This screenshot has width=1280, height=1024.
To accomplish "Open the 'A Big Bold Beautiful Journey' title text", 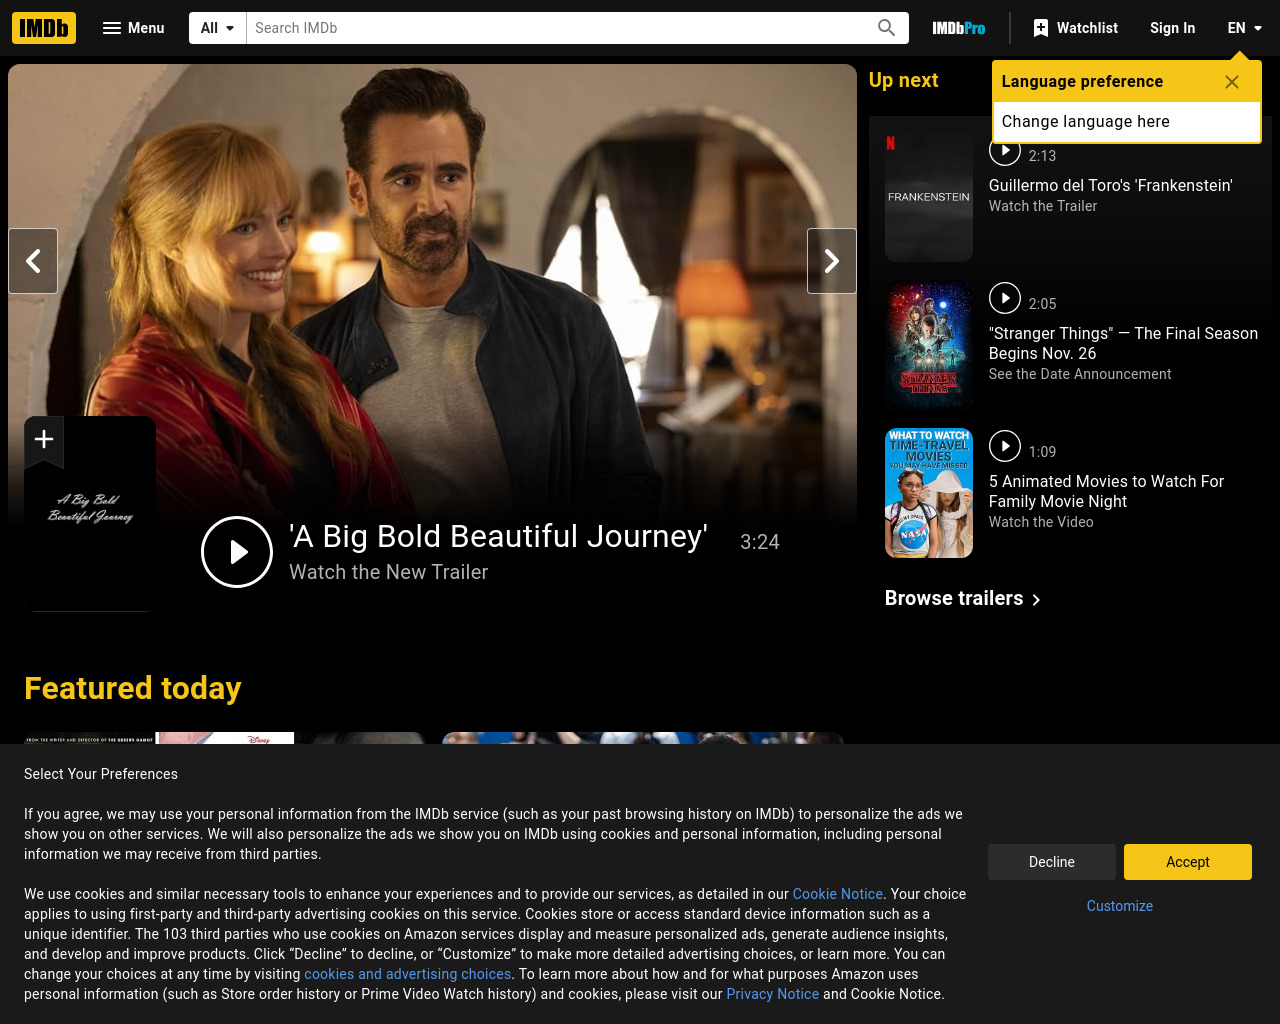I will pos(498,536).
